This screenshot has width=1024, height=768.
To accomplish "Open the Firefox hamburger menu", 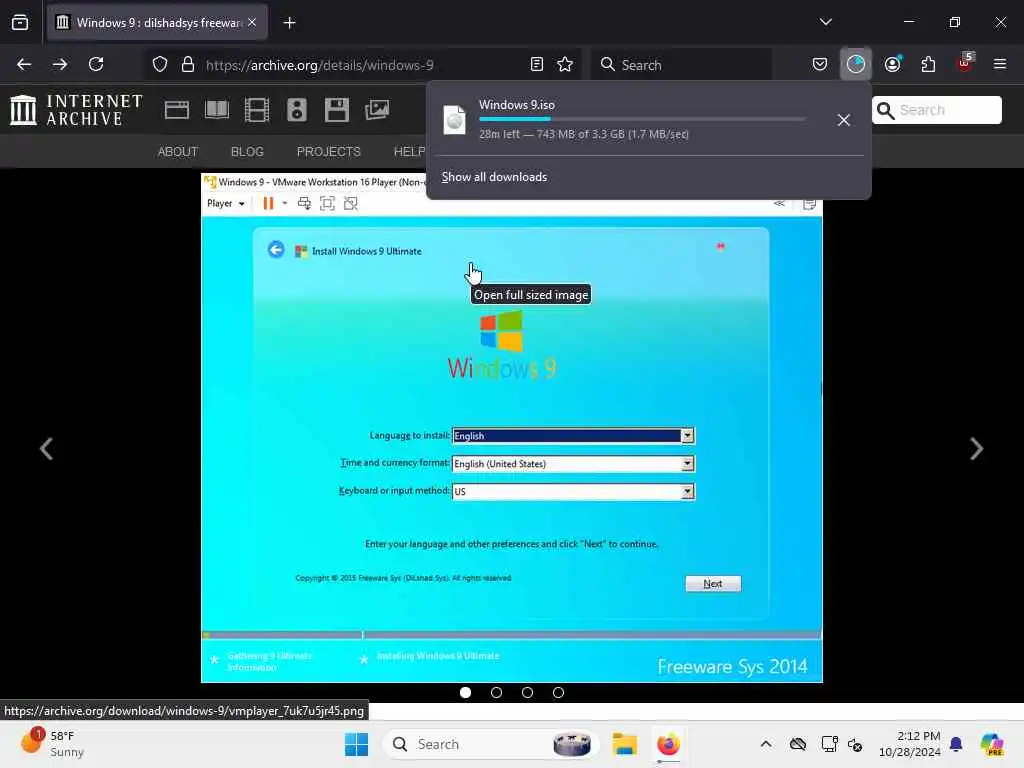I will click(x=1000, y=65).
